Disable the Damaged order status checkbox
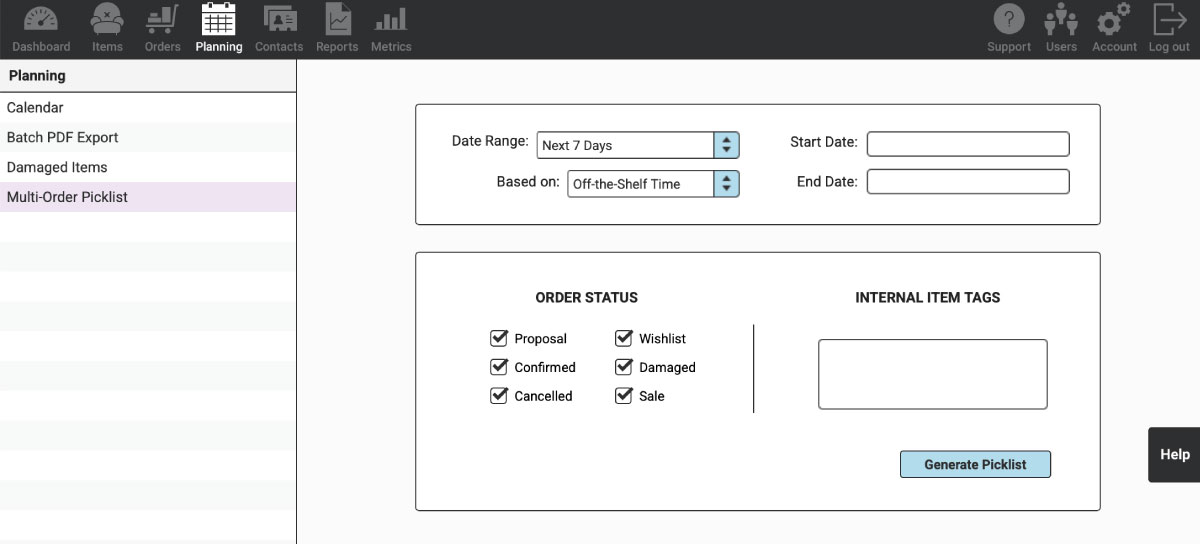This screenshot has height=544, width=1200. 624,367
